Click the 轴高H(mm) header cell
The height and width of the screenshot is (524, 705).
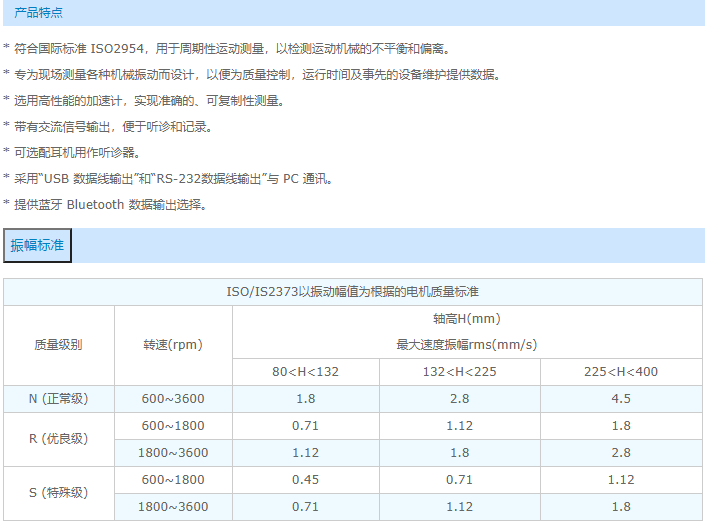(x=466, y=319)
